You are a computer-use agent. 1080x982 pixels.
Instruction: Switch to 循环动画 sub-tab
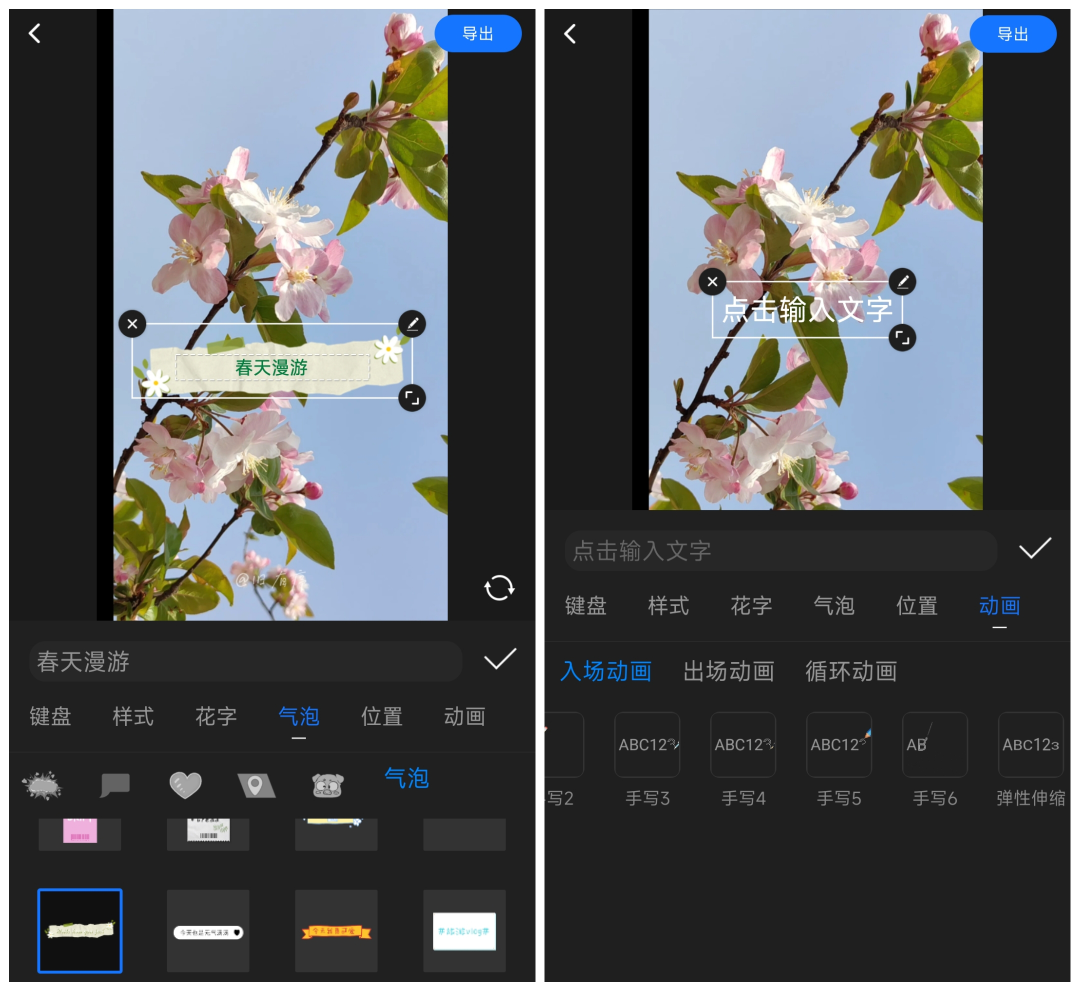(x=851, y=671)
